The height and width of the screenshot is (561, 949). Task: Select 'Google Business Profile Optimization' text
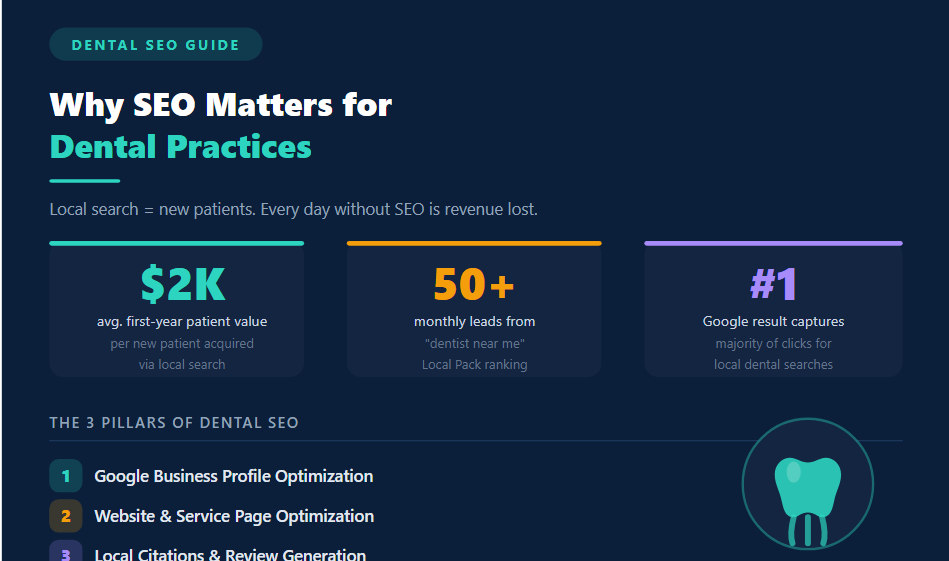coord(234,476)
